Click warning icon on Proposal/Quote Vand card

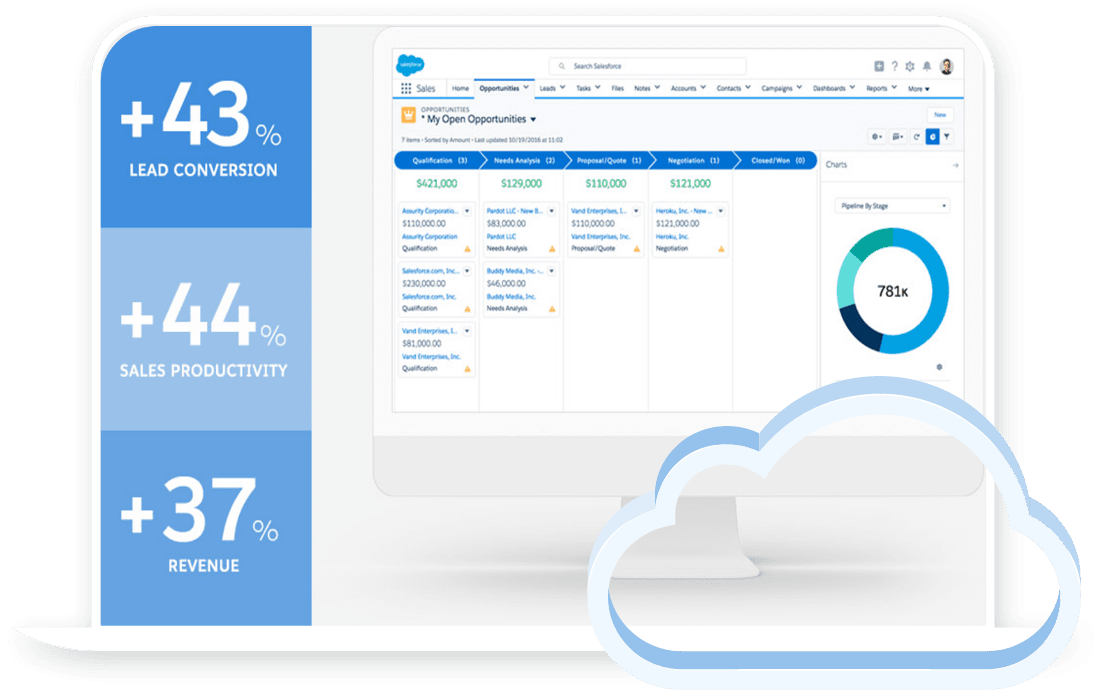coord(636,249)
